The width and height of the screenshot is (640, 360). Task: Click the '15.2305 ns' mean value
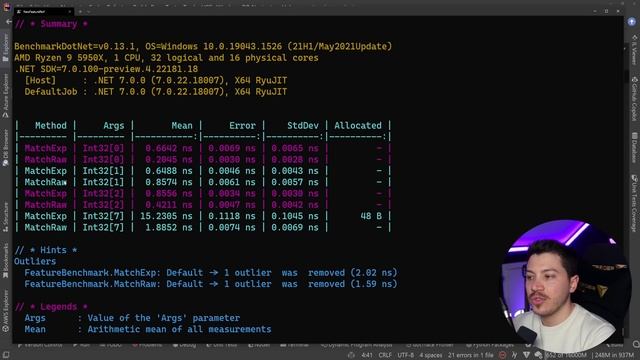(x=166, y=216)
